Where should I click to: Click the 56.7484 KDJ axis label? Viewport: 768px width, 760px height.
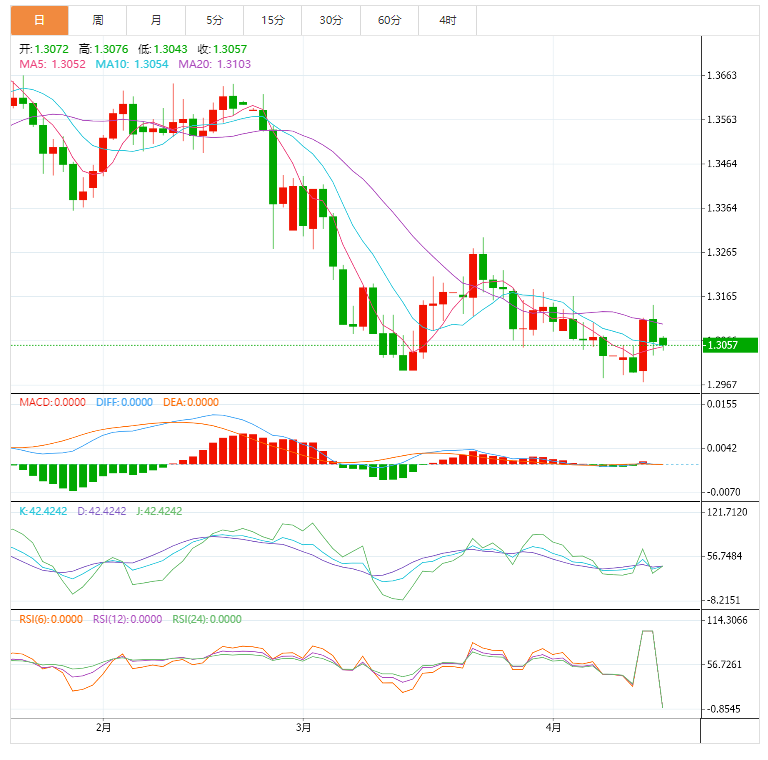[x=724, y=556]
